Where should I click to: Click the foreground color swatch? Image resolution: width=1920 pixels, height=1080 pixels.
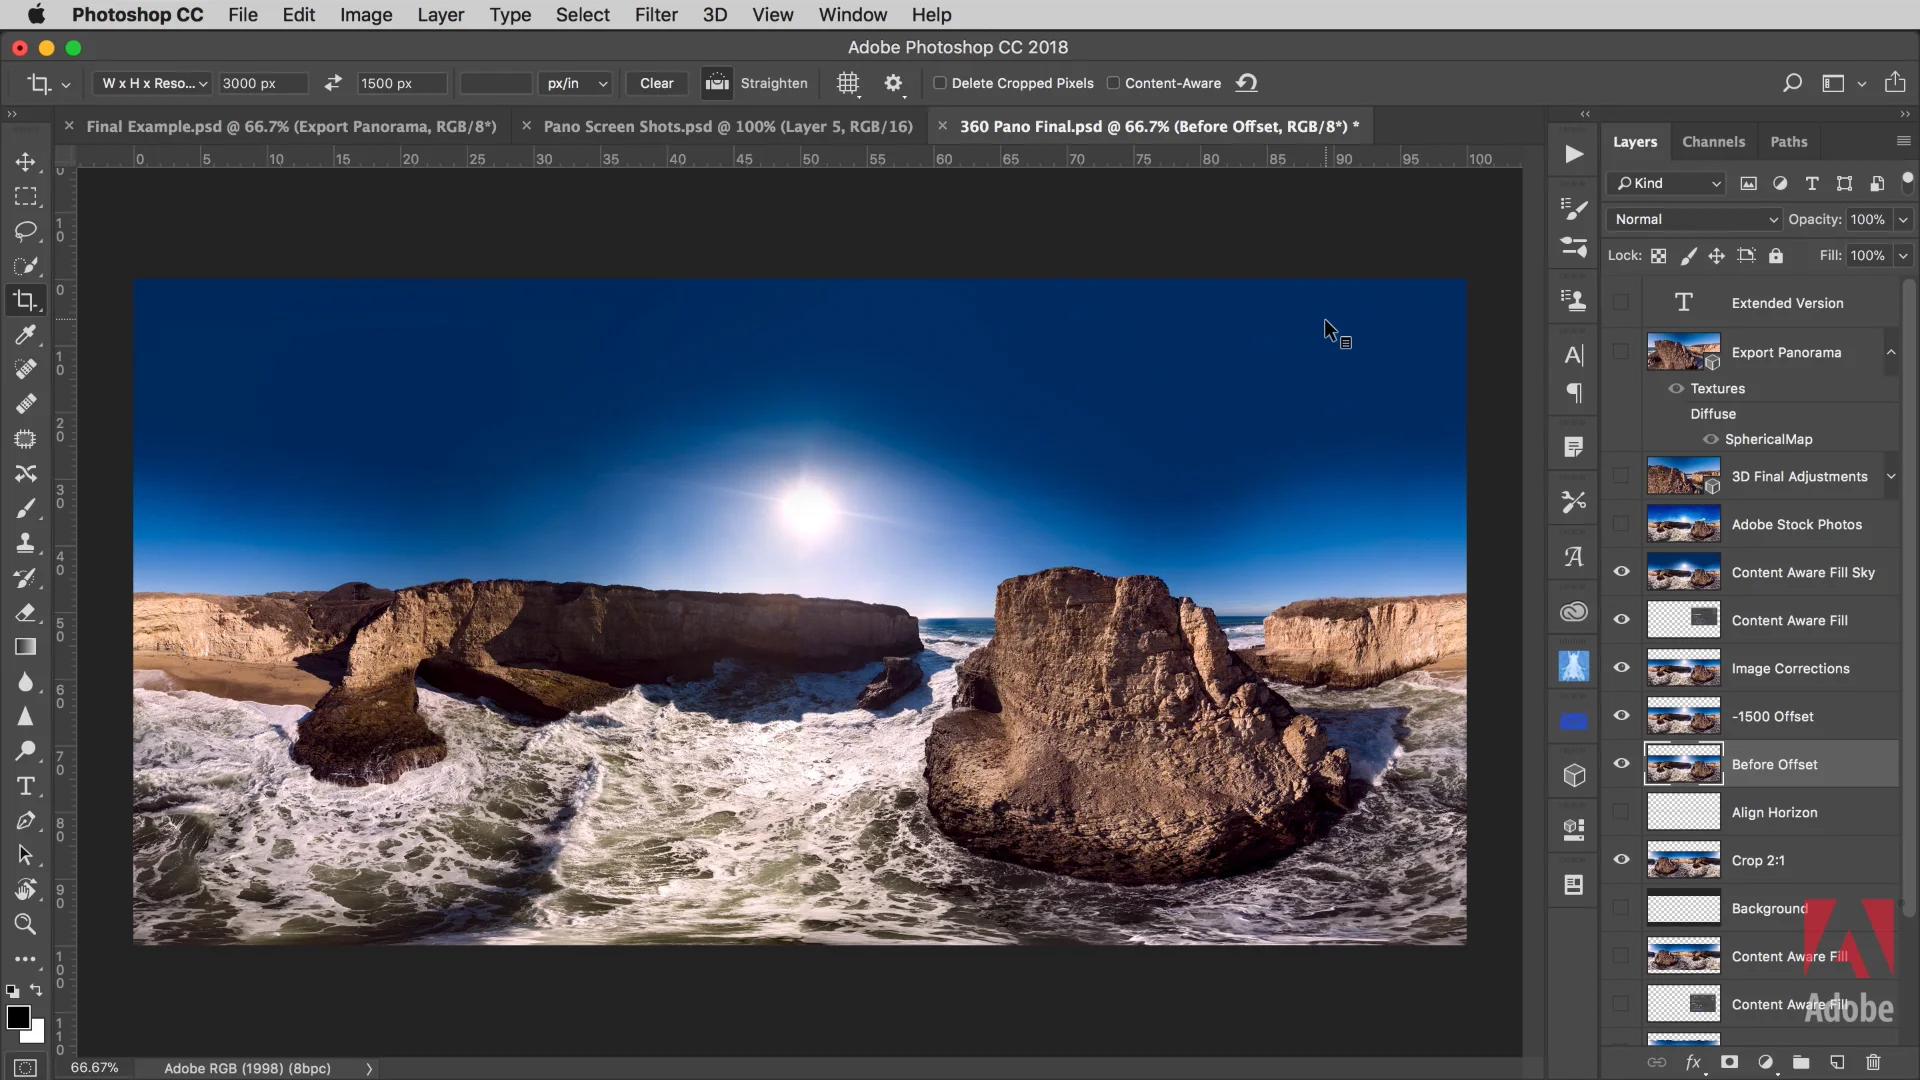(17, 1017)
